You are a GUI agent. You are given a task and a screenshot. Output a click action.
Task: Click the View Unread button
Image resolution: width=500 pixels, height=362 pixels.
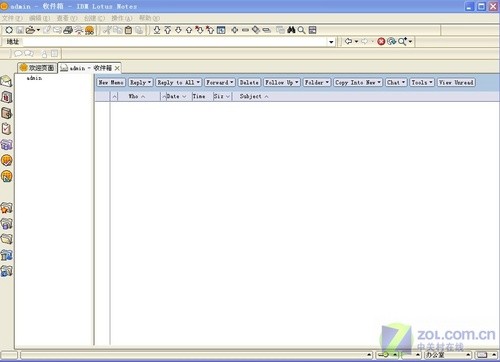click(x=456, y=82)
